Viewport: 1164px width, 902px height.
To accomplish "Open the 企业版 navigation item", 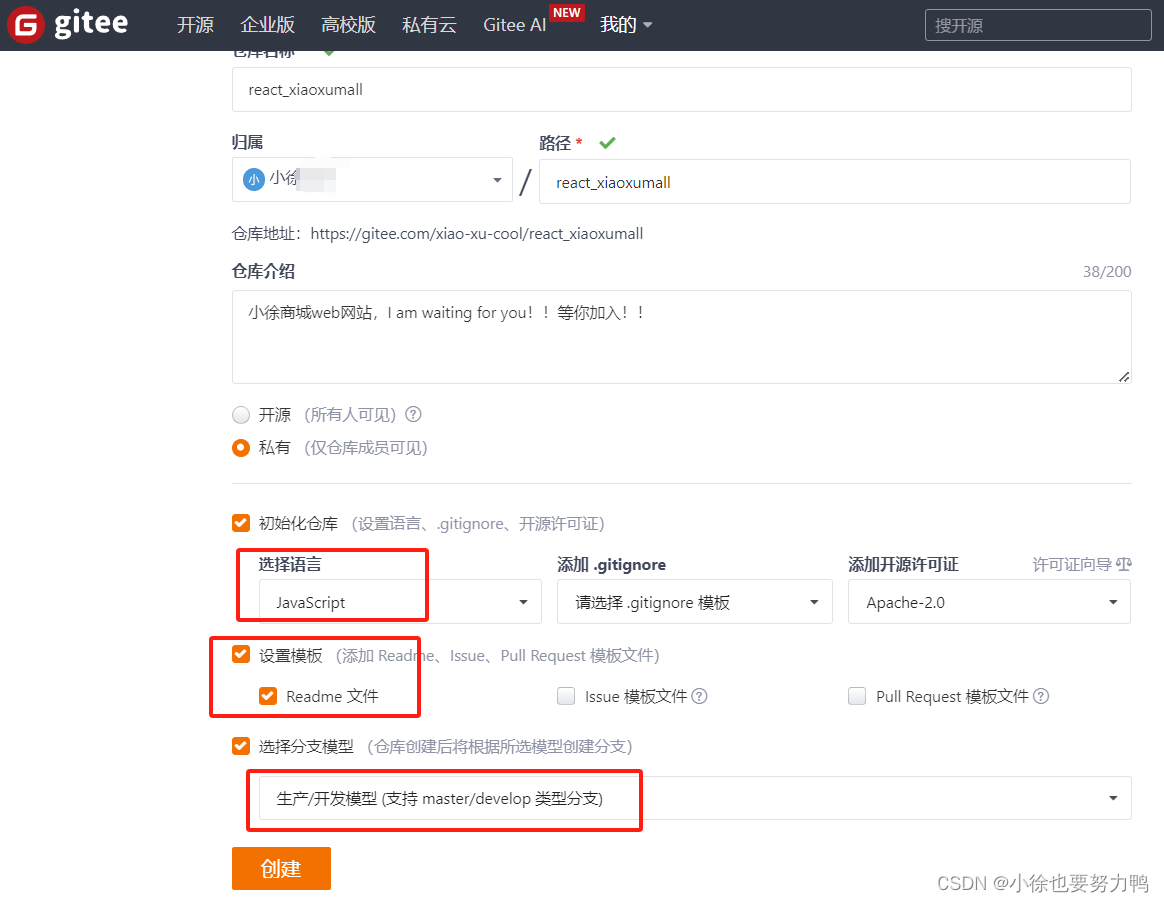I will pyautogui.click(x=267, y=24).
